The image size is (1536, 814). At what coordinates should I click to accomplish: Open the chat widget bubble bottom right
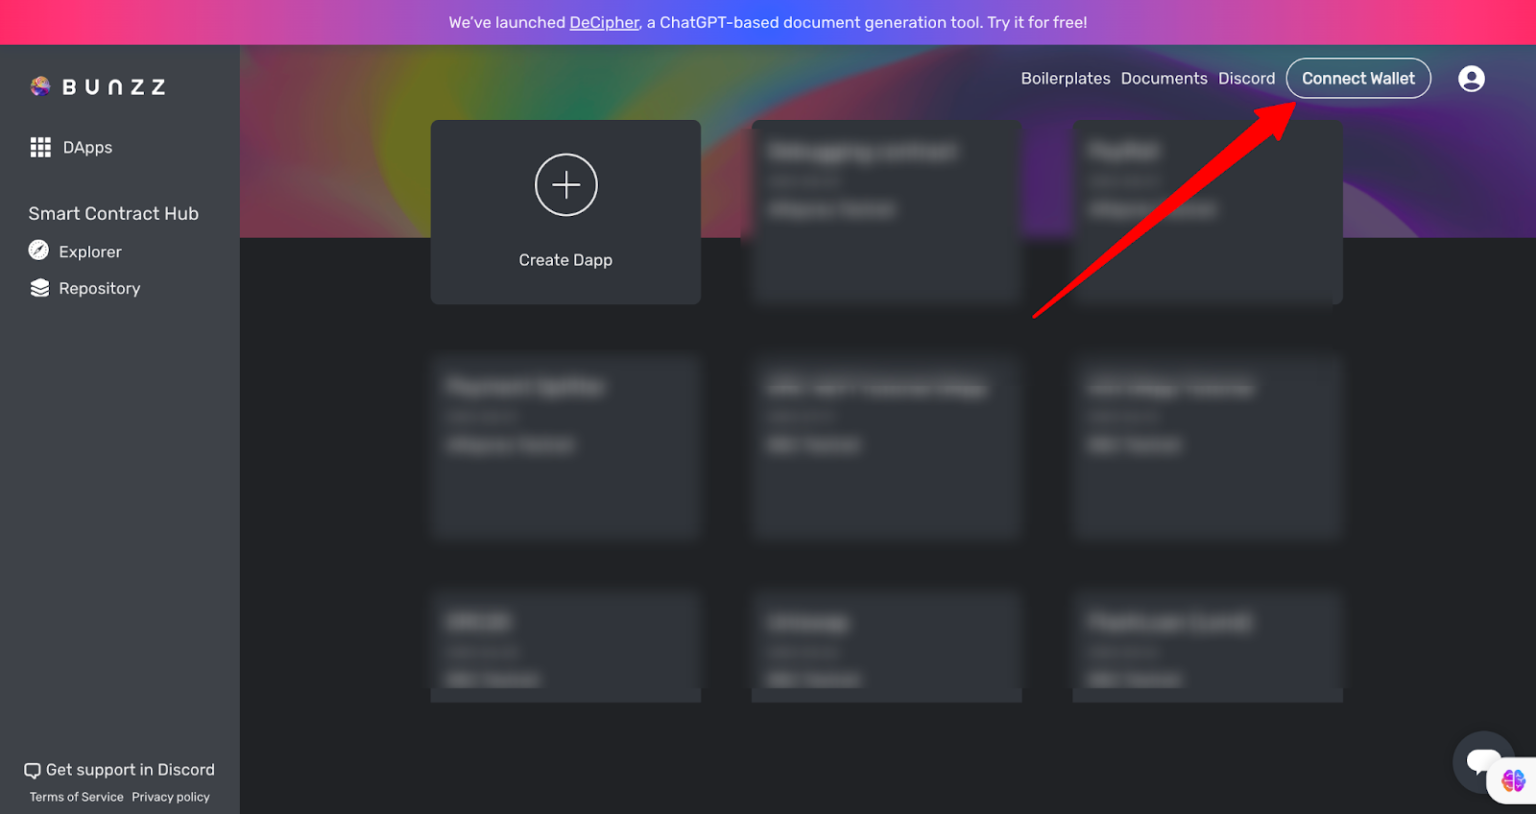point(1484,762)
